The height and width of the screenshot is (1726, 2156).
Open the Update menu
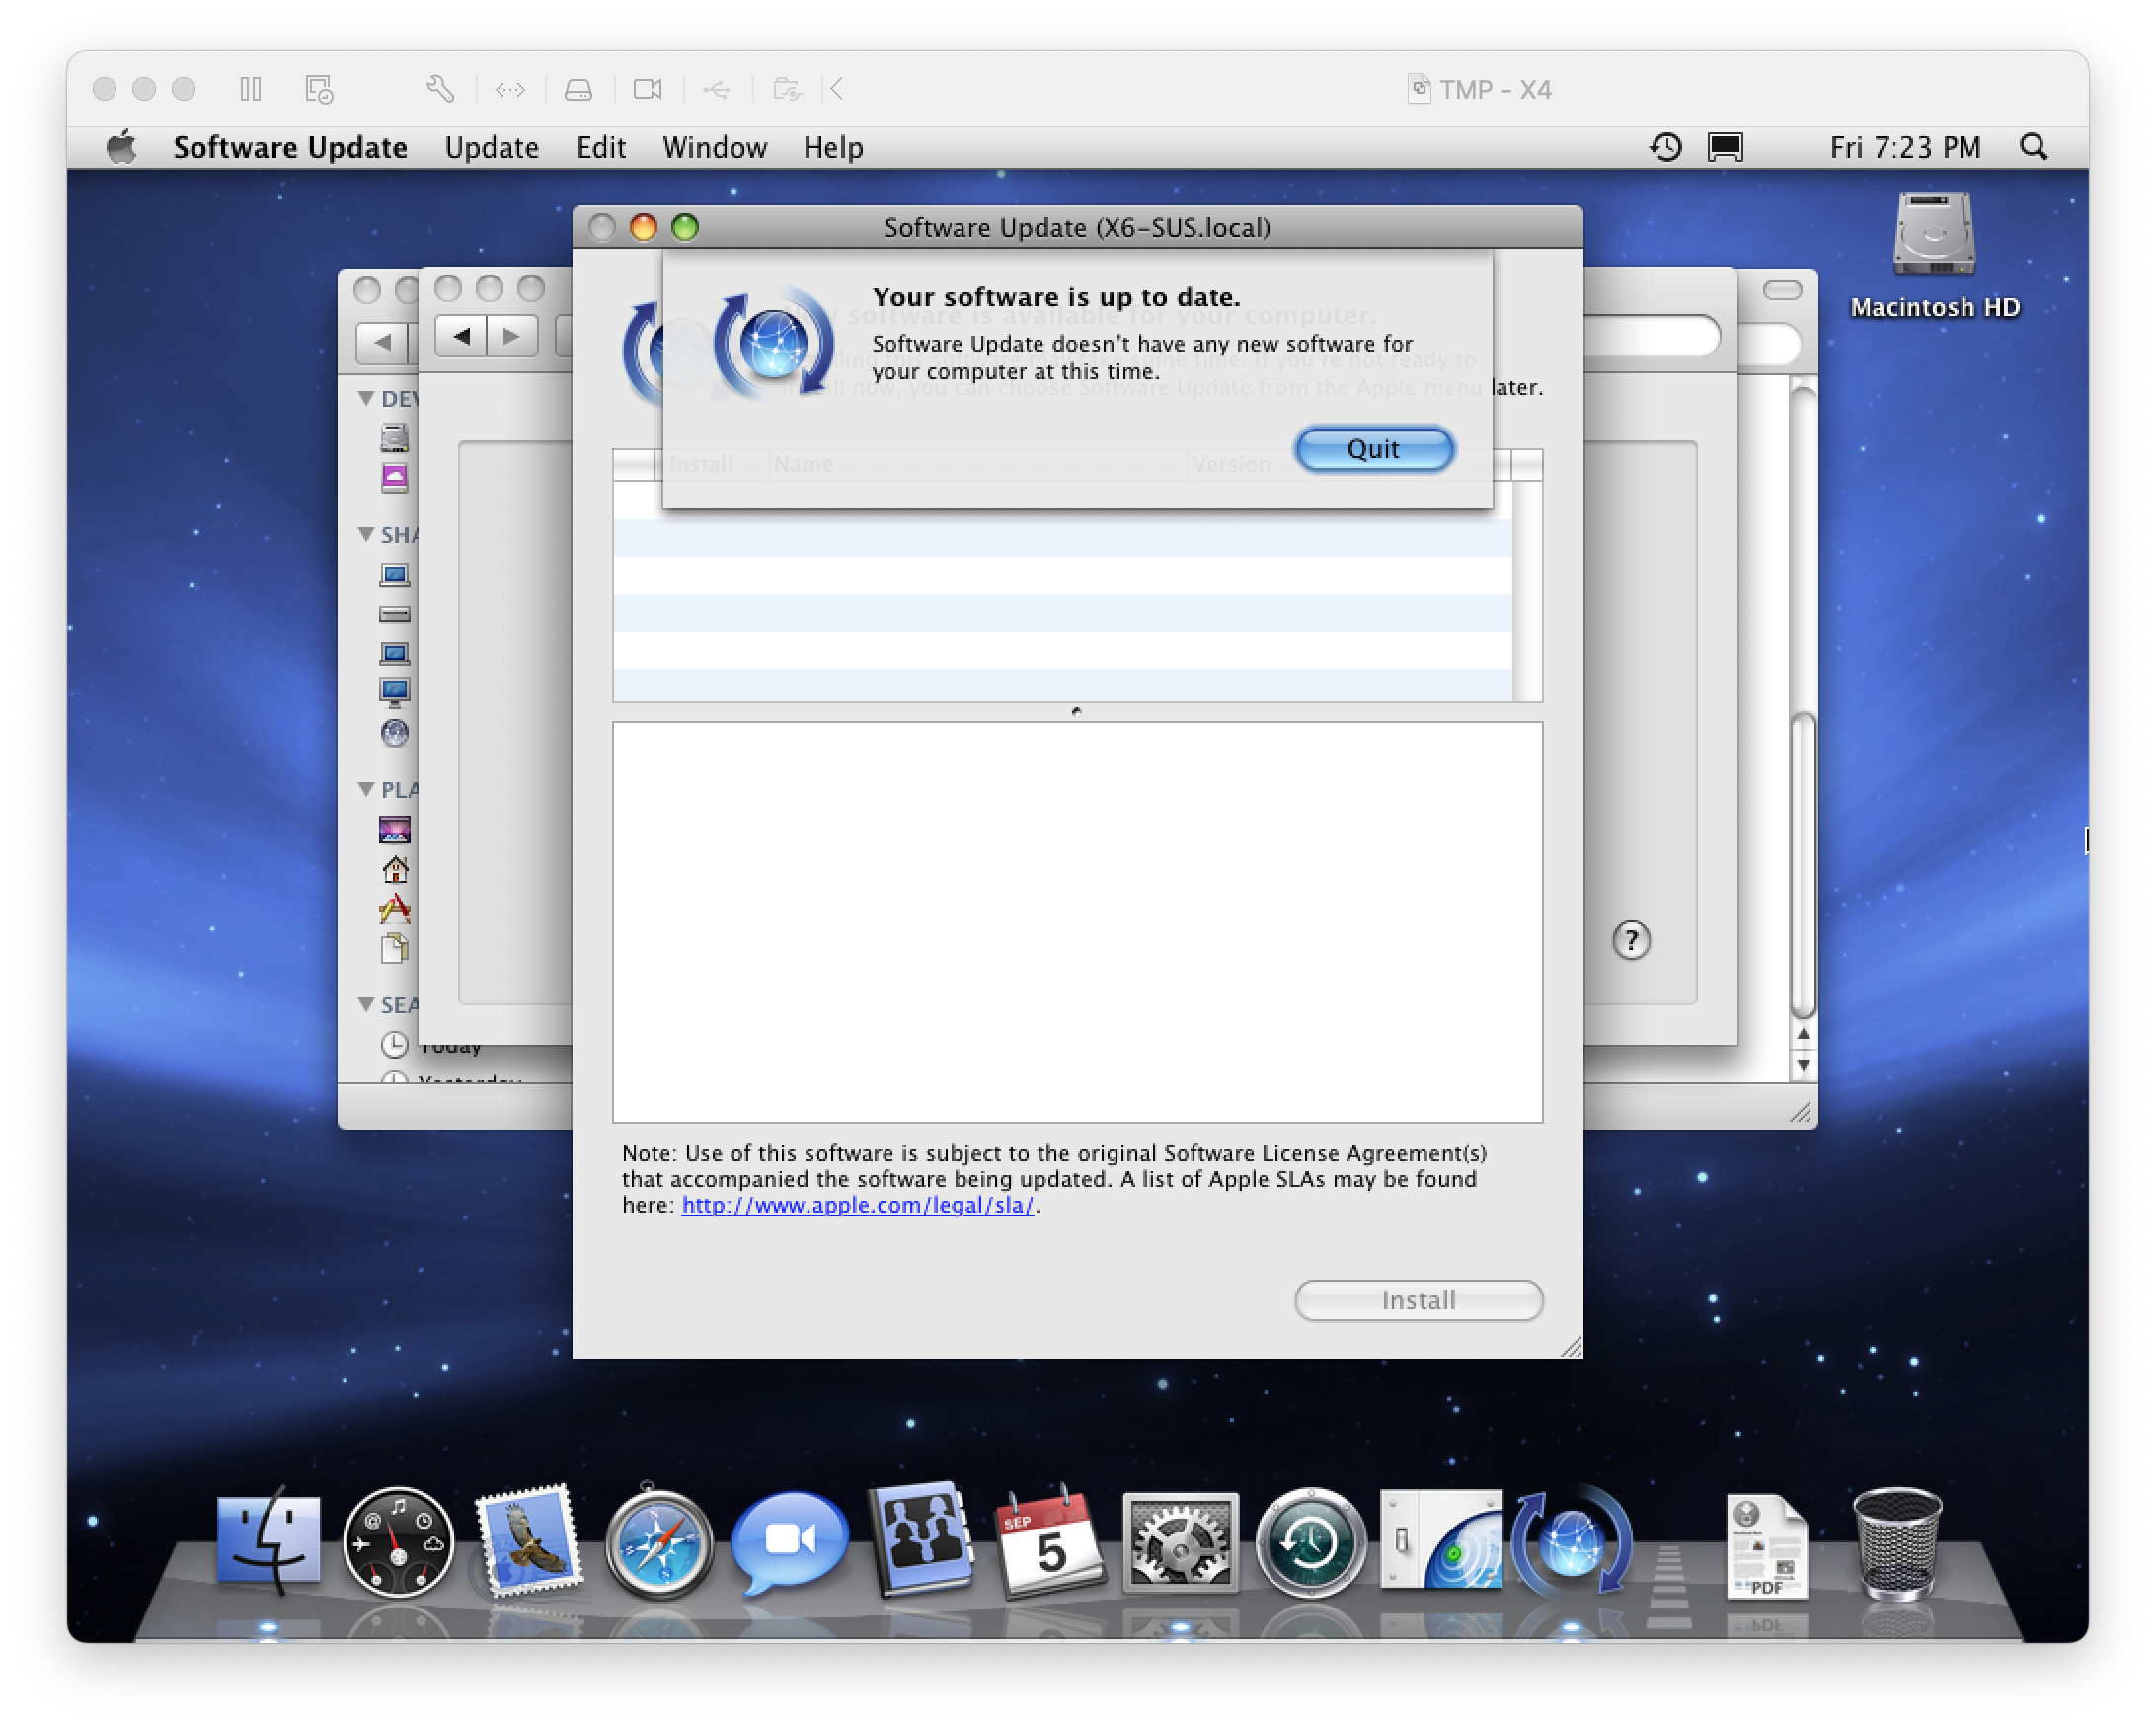pos(491,147)
